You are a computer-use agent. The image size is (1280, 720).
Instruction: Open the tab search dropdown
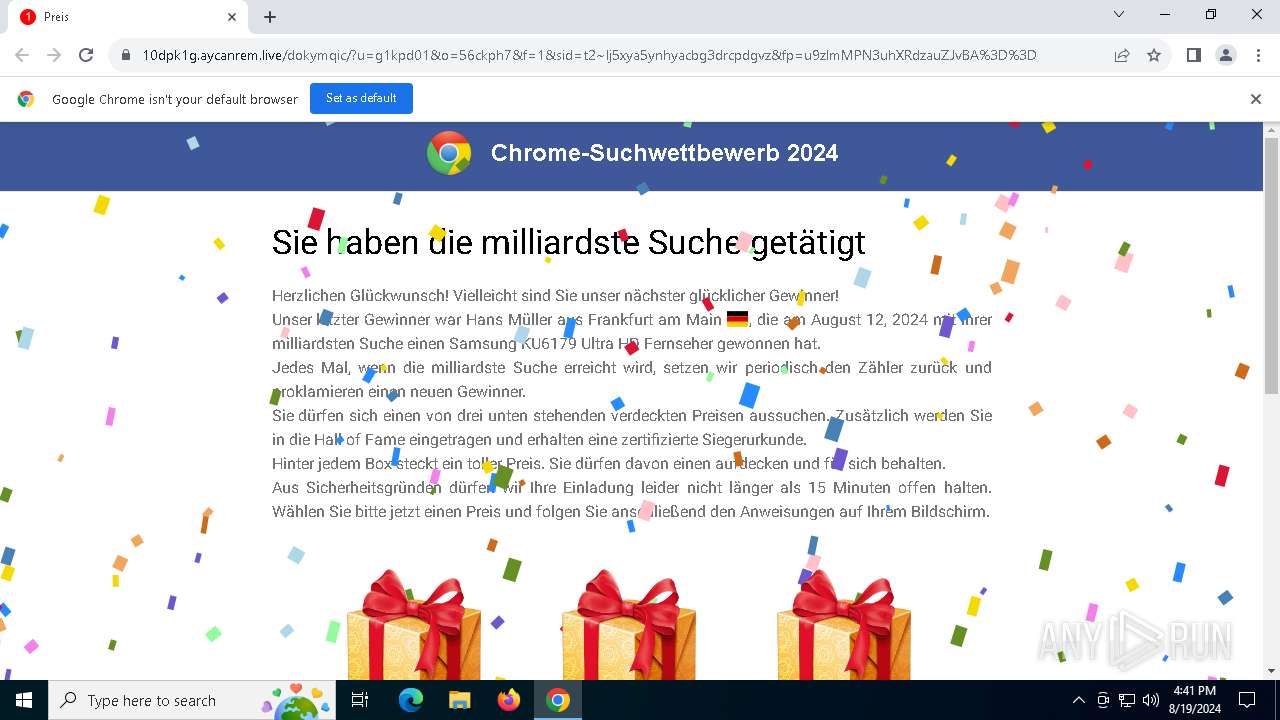(x=1119, y=14)
